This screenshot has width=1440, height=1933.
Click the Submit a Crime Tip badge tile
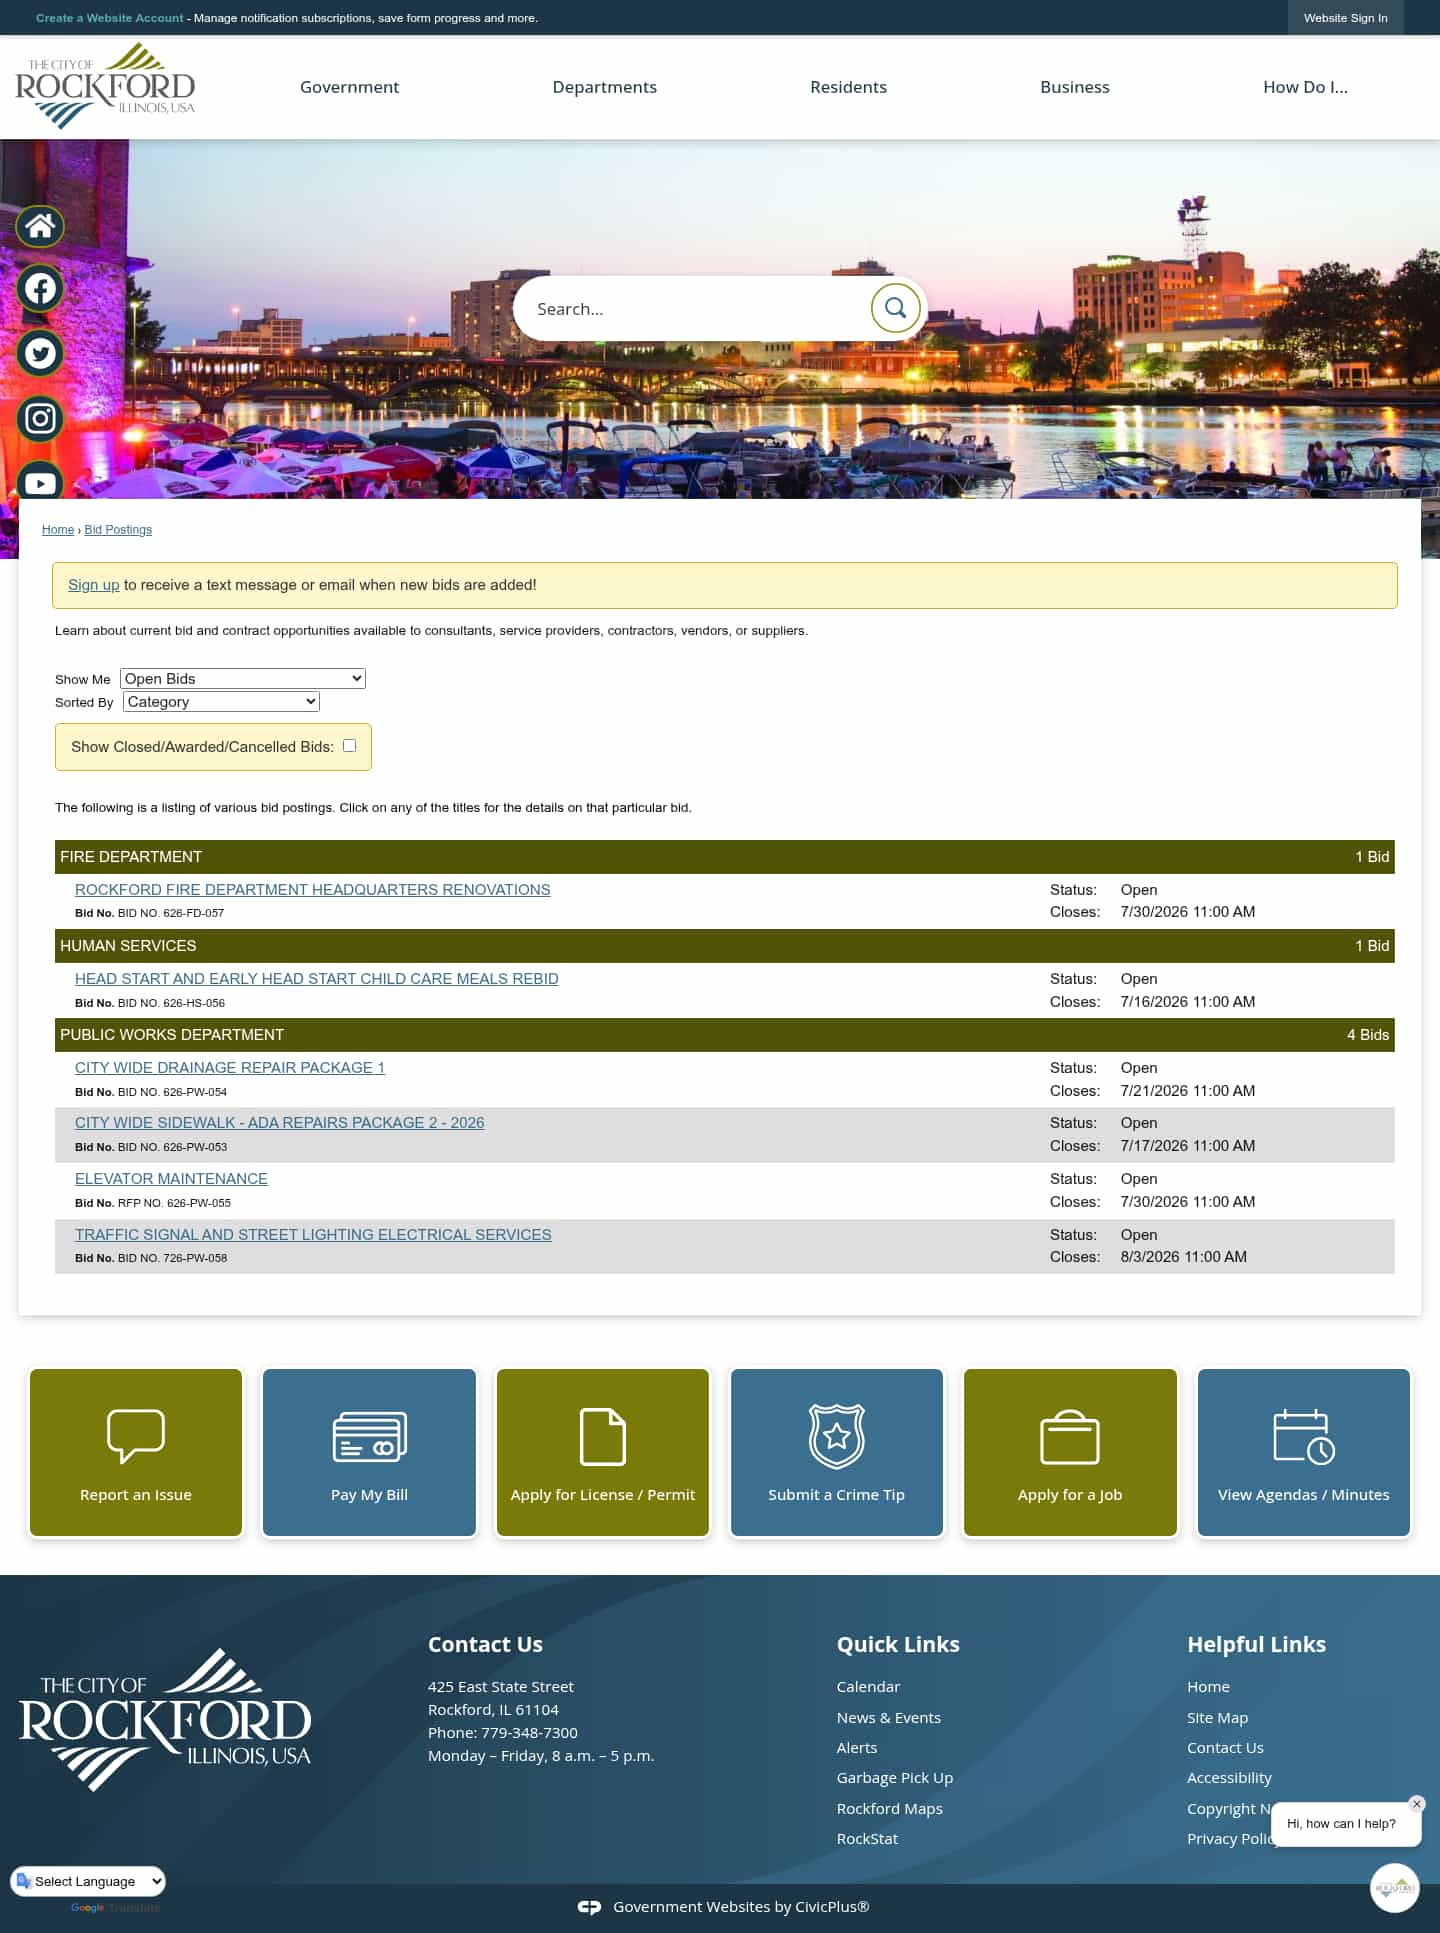(837, 1452)
